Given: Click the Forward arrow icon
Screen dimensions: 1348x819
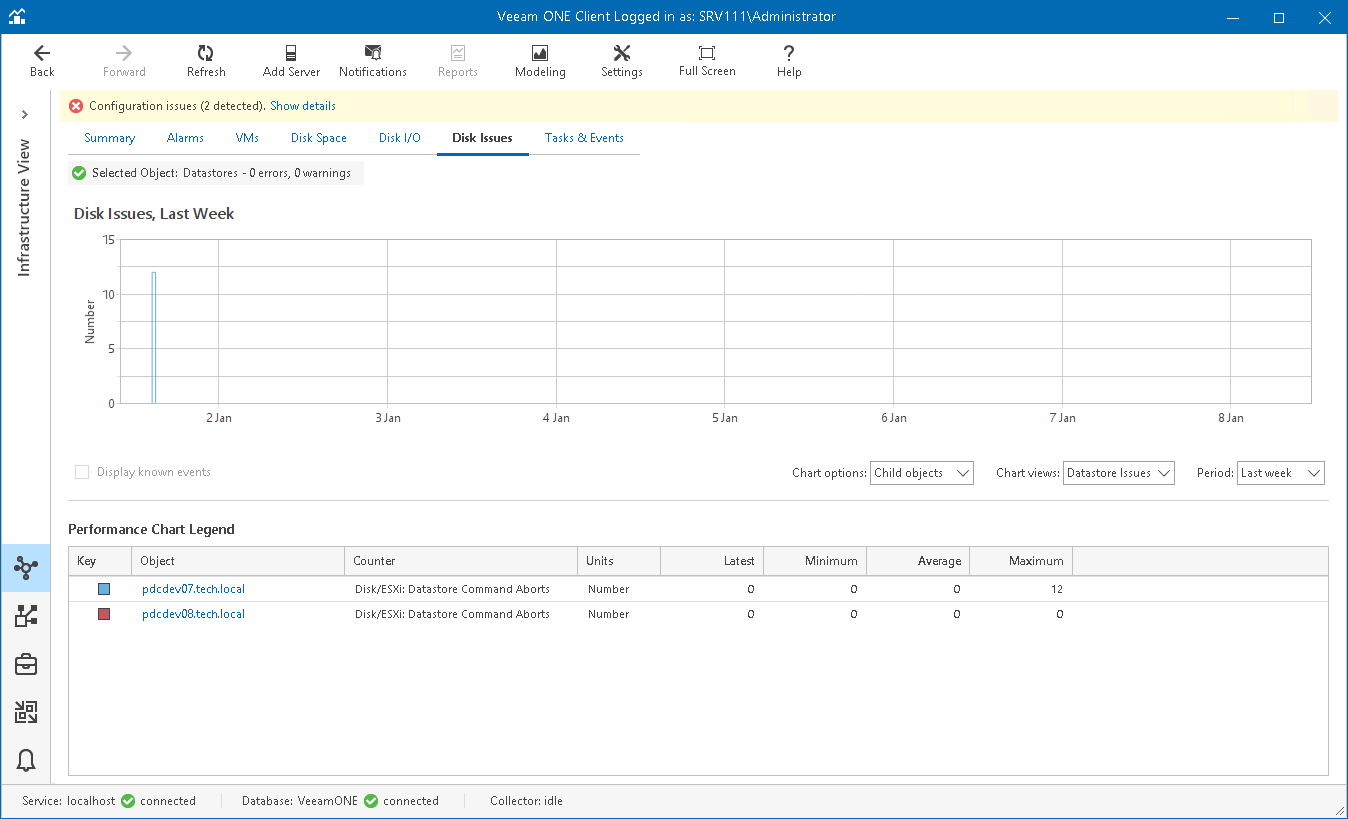Looking at the screenshot, I should click(124, 53).
